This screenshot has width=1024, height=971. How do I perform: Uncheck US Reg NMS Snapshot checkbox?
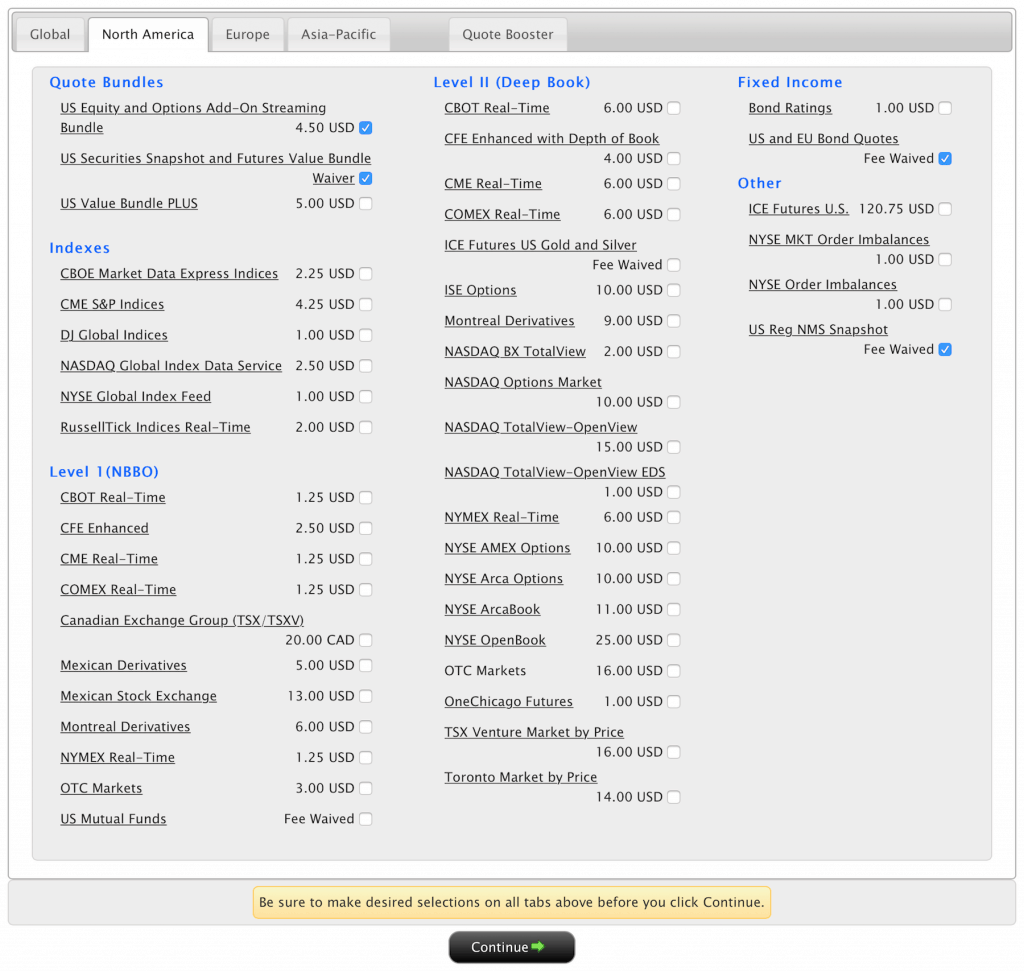945,350
